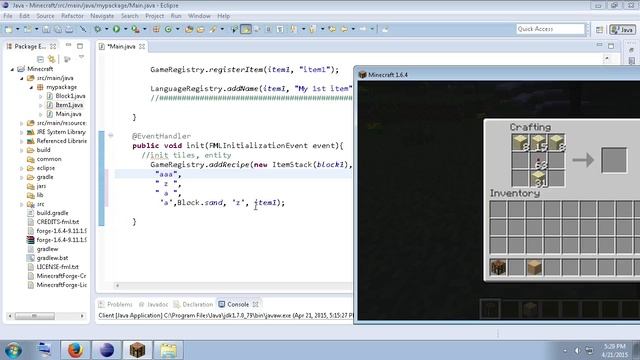
Task: Click the New Java Class icon
Action: pos(168,29)
